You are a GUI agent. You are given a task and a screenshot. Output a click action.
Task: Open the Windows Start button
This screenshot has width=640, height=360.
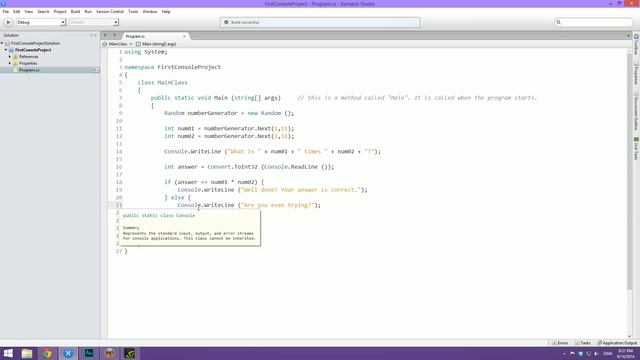pyautogui.click(x=8, y=353)
